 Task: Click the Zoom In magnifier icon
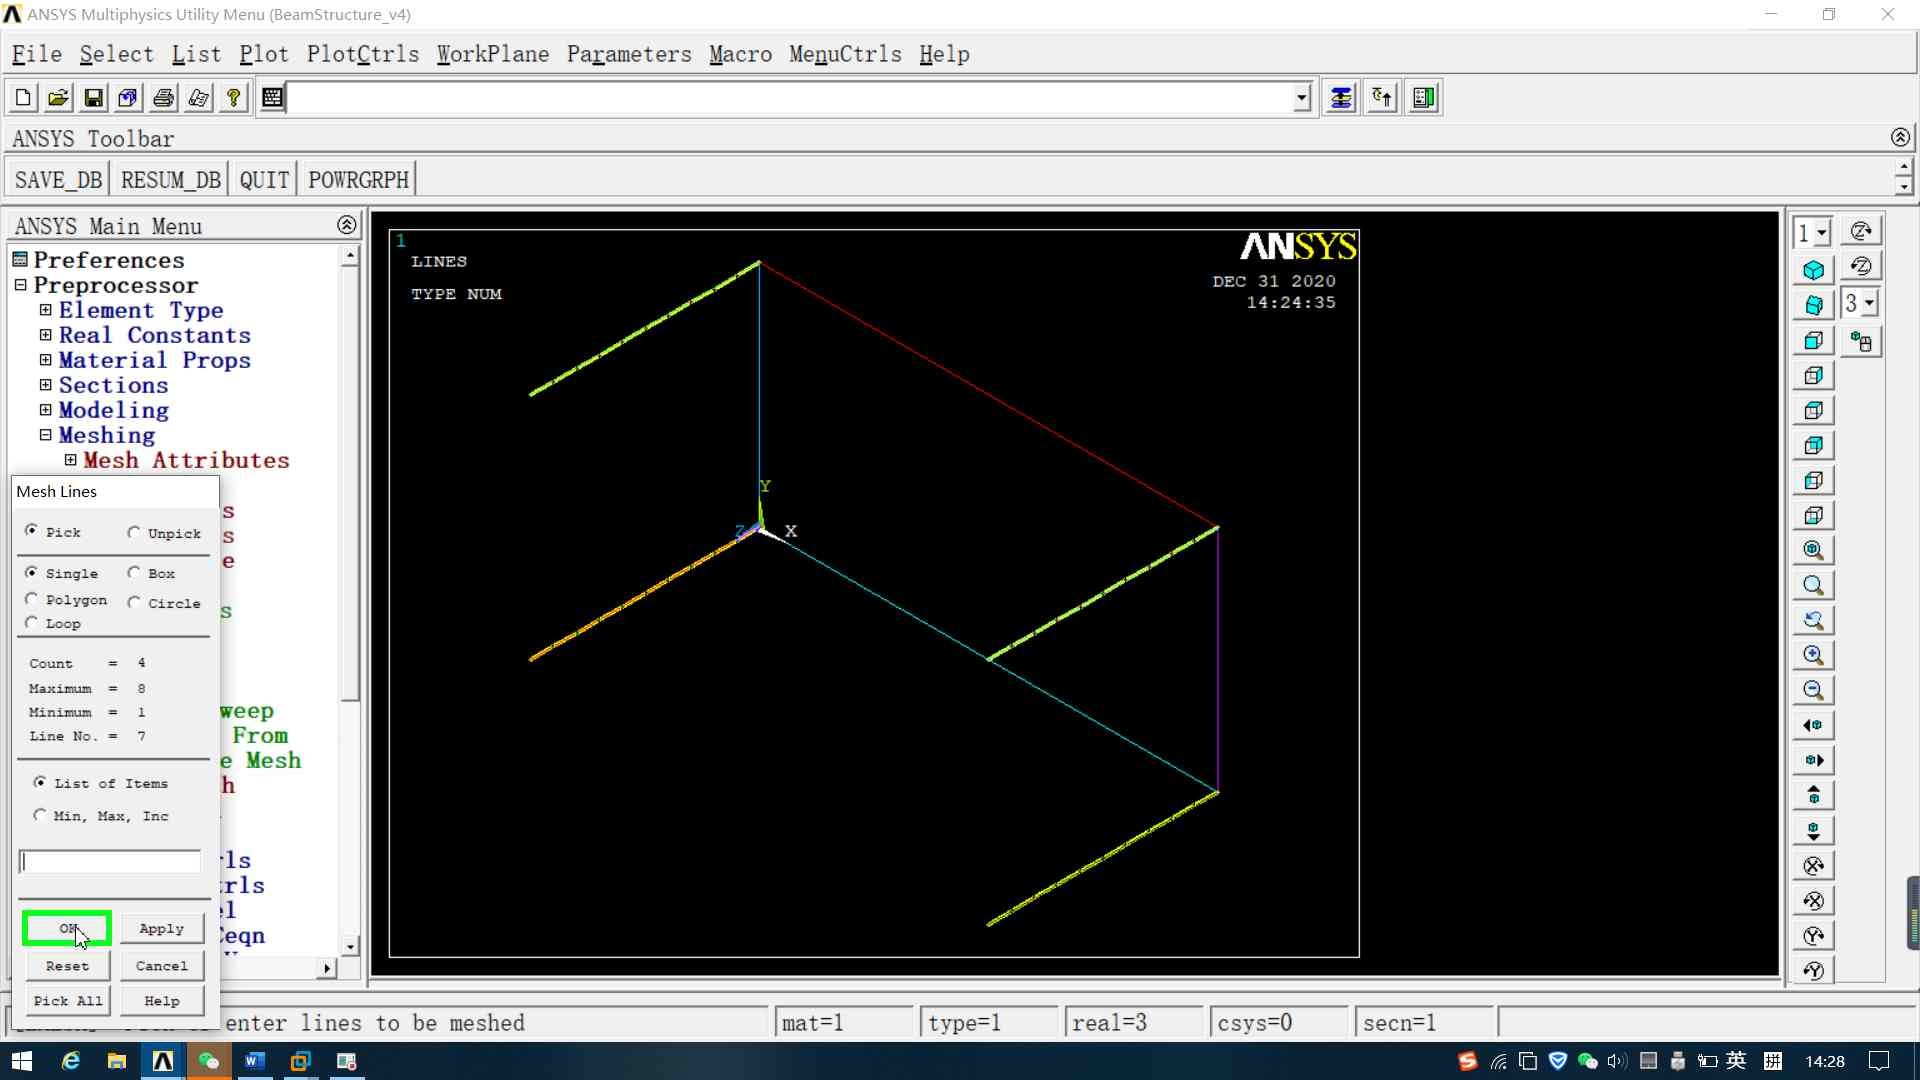tap(1813, 655)
